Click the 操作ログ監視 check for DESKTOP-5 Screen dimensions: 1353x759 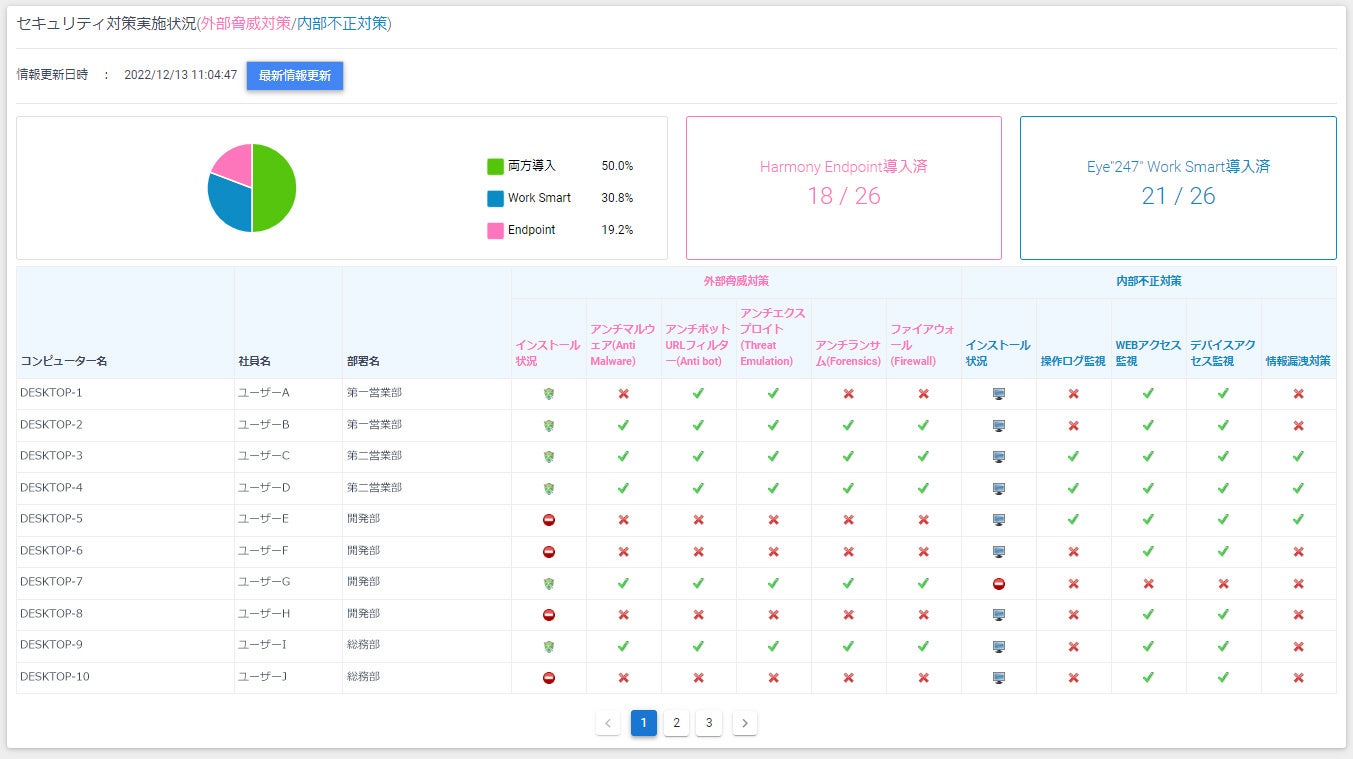coord(1073,520)
